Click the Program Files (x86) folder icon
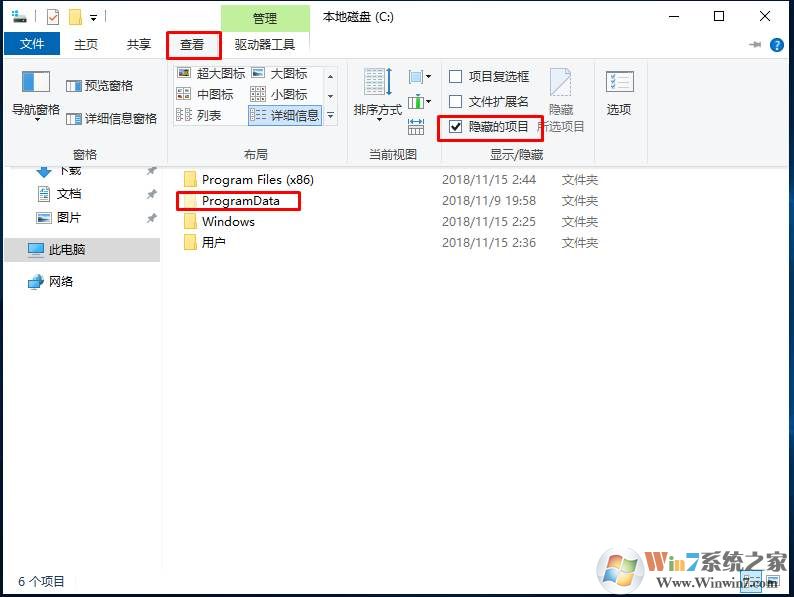 (190, 180)
